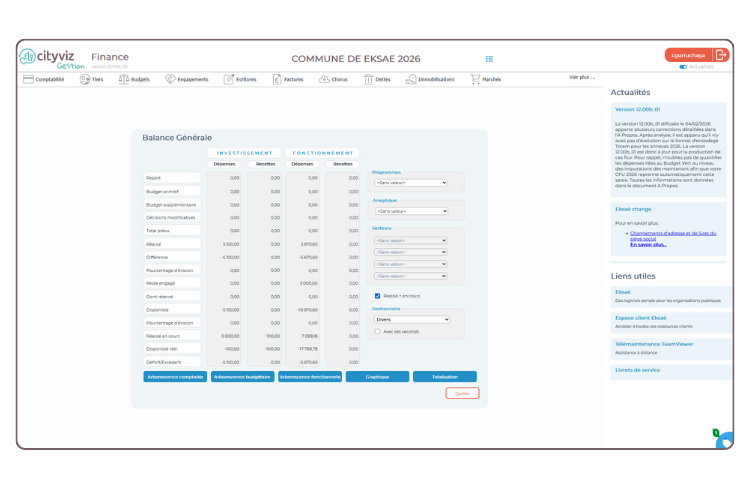This screenshot has height=500, width=750.
Task: Expand the Gestionnaire dropdown showing Divers
Action: click(x=410, y=320)
